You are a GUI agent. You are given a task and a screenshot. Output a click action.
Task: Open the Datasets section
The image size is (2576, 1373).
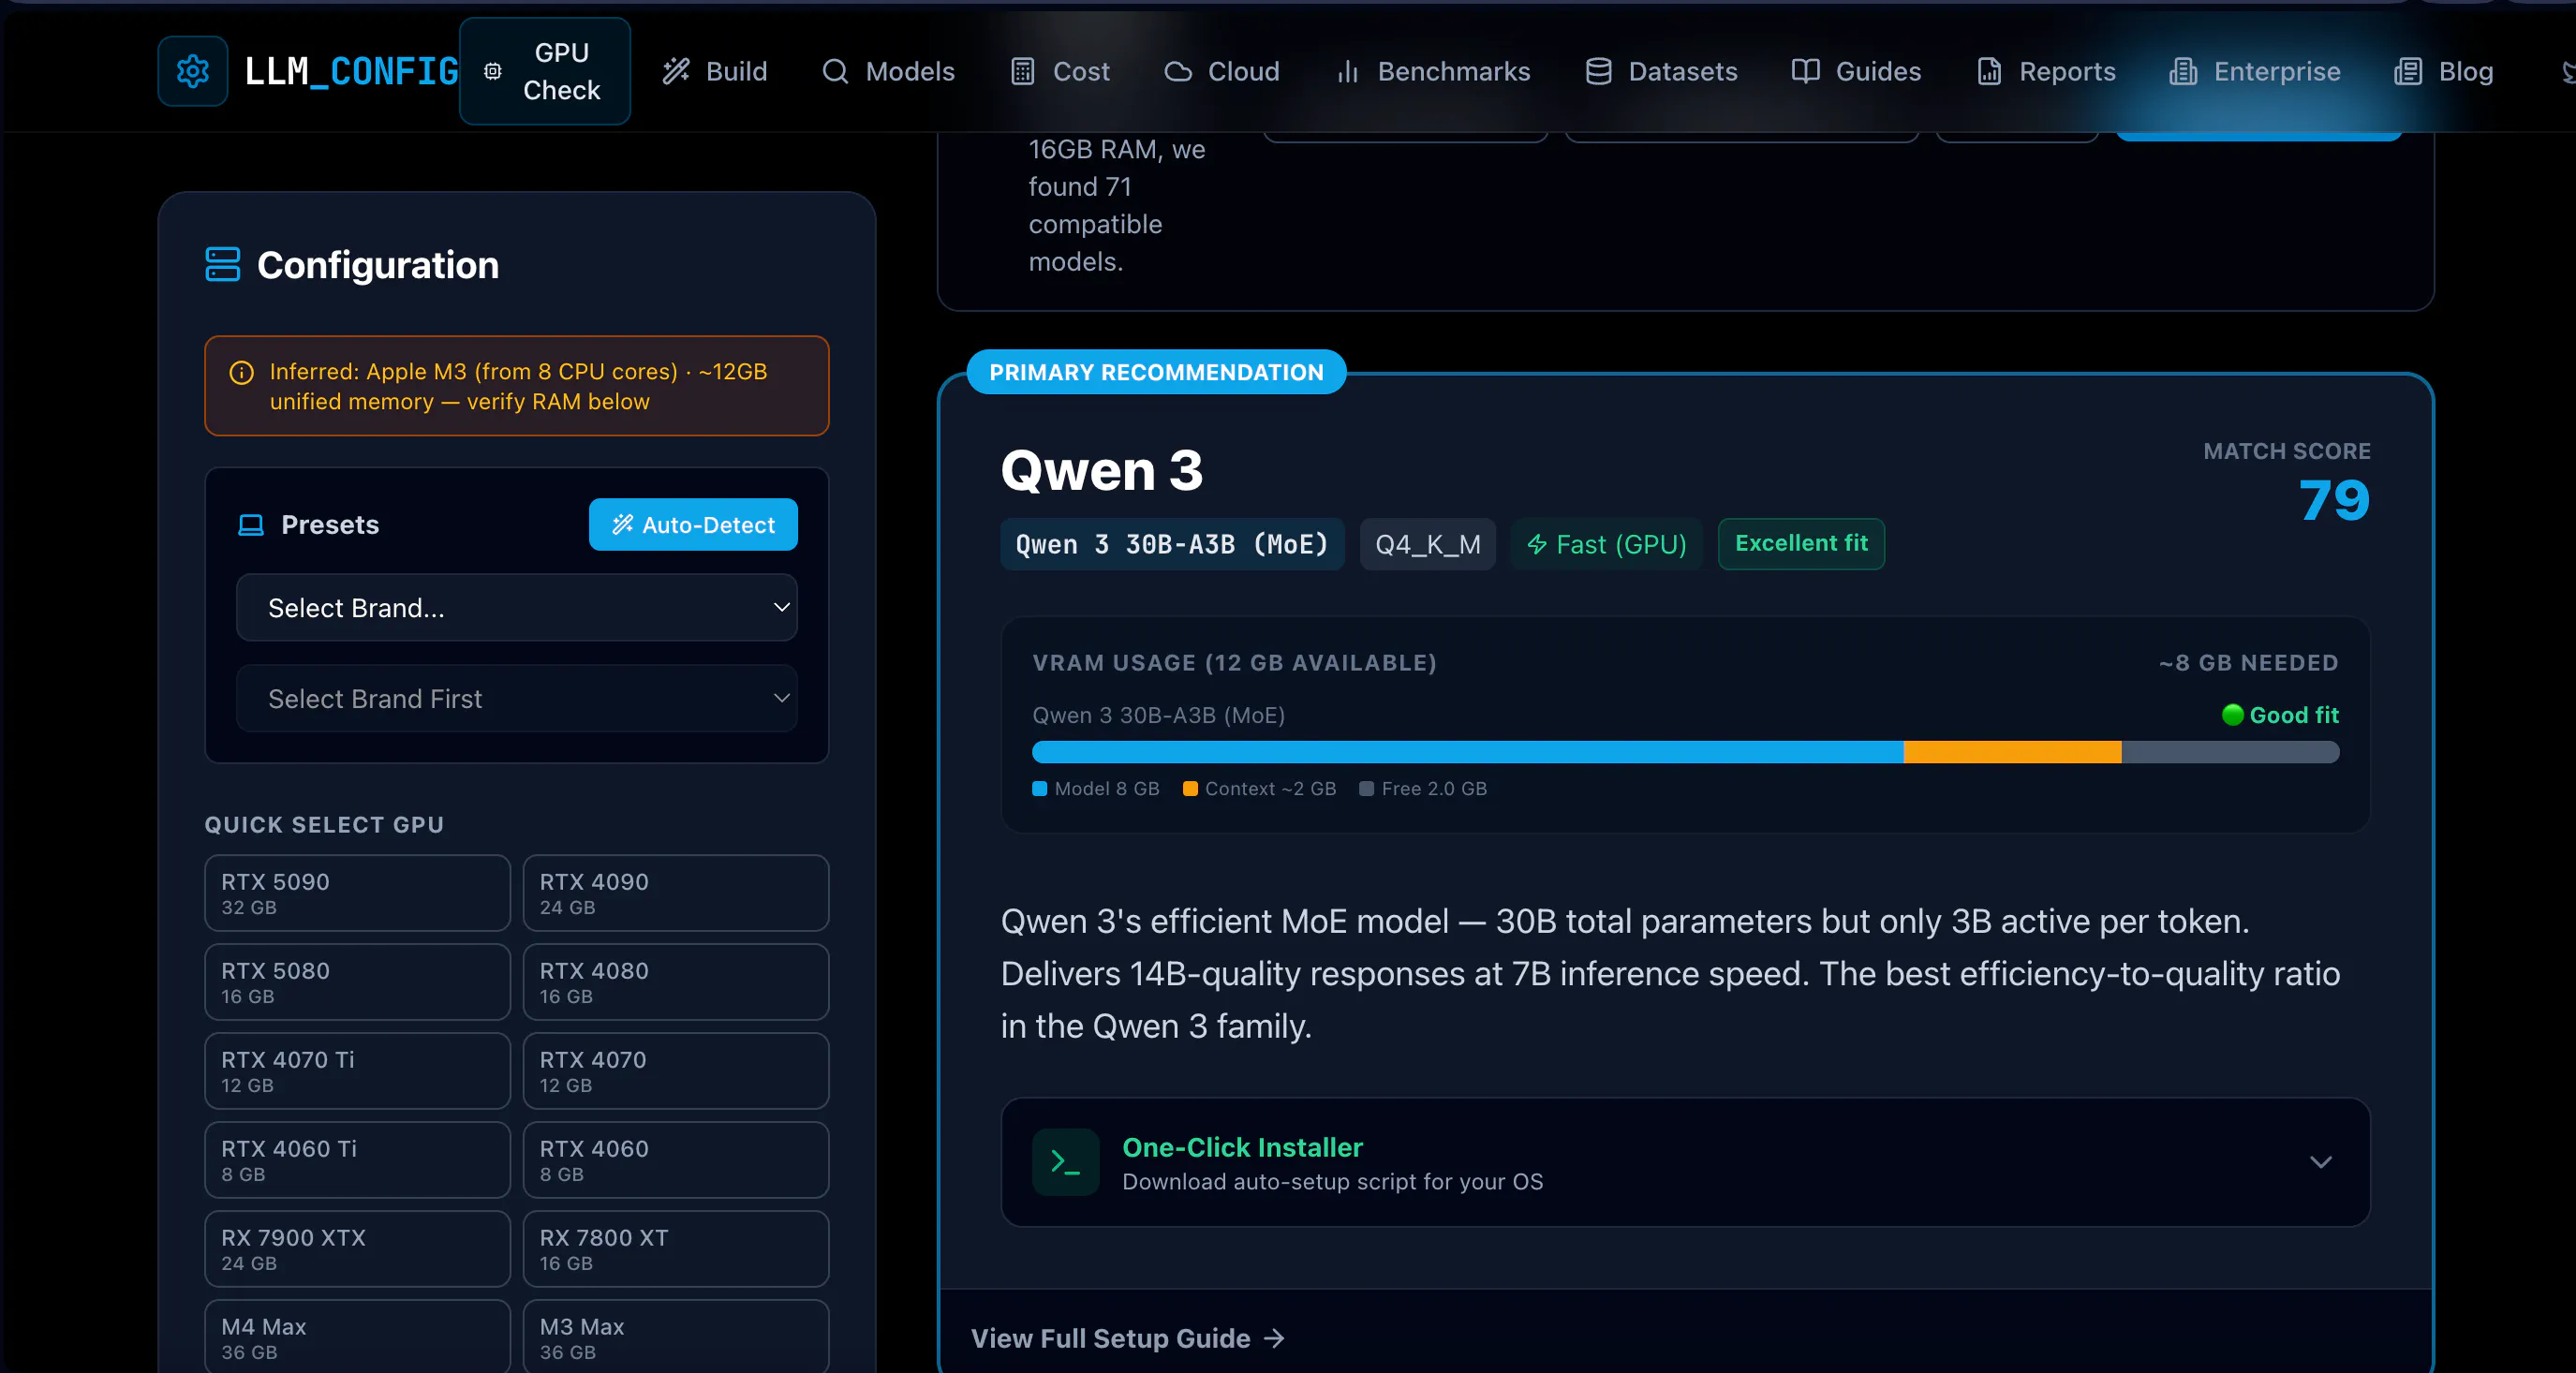tap(1661, 71)
